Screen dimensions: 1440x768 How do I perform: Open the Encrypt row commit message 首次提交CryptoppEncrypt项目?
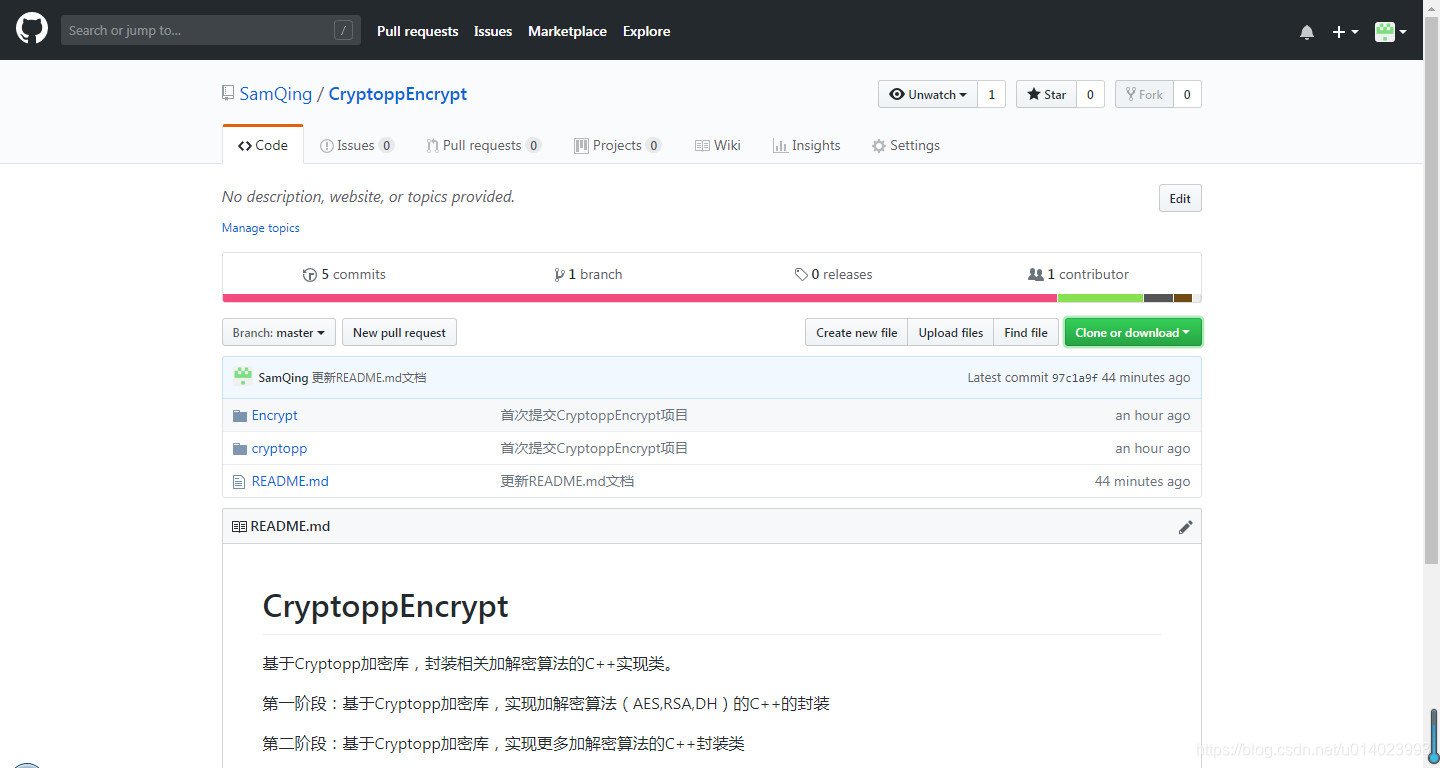594,415
